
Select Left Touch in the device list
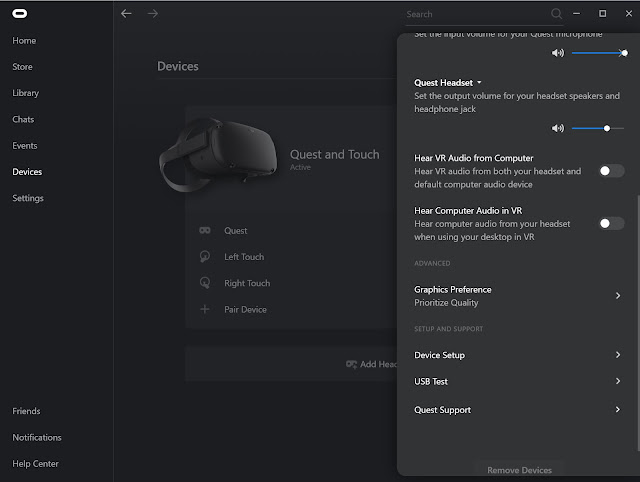244,257
